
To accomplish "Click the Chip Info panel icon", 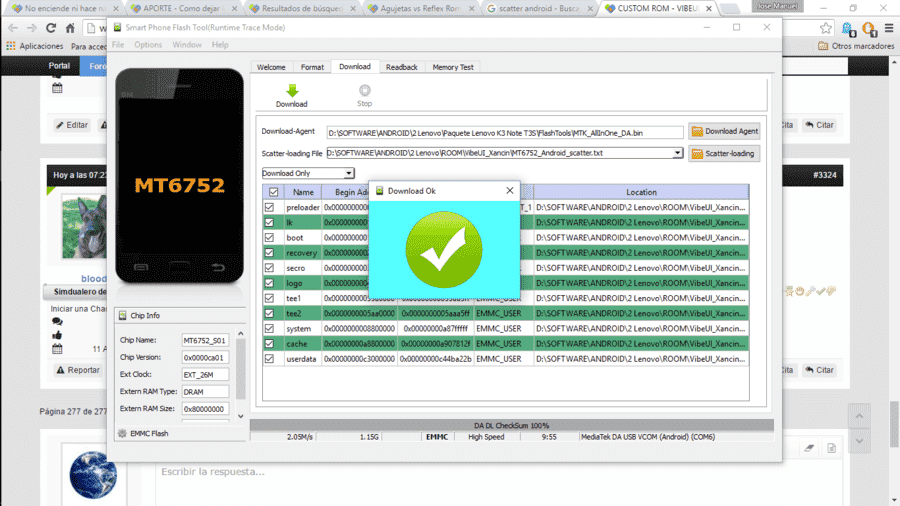I will click(x=122, y=316).
